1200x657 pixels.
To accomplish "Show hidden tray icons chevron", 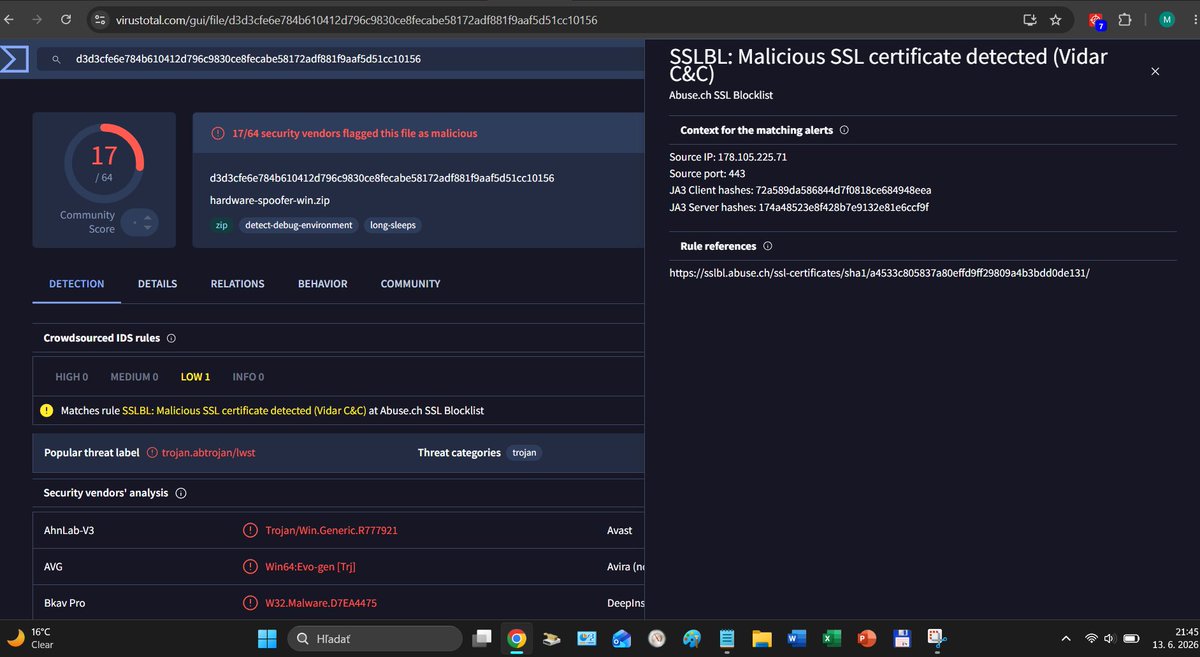I will tap(1067, 637).
